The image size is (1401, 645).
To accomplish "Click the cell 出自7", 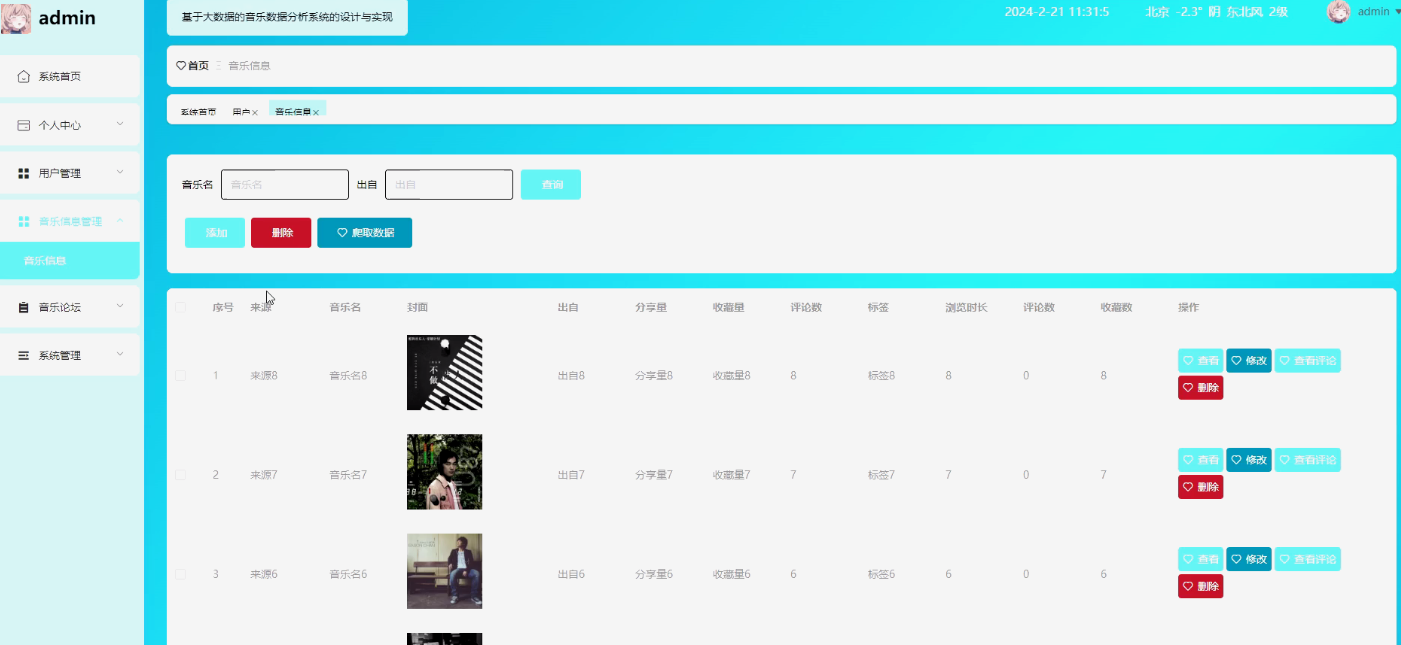I will click(571, 474).
